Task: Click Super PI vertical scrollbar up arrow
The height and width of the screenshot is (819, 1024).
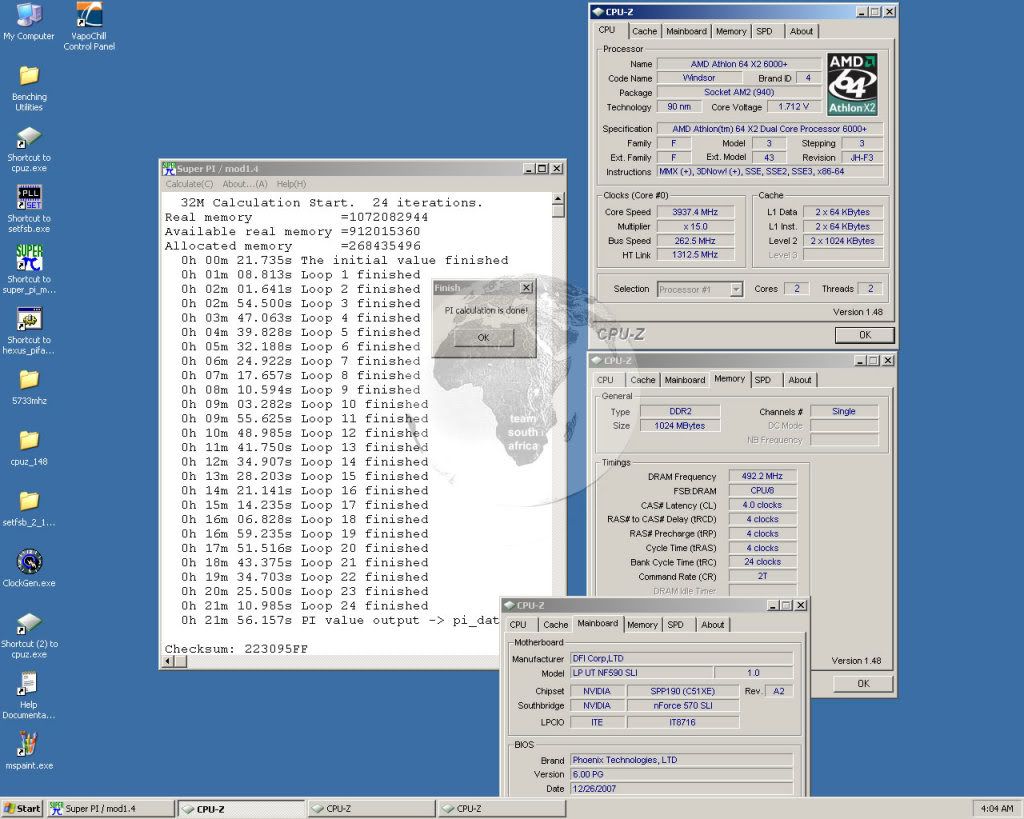Action: [x=558, y=199]
